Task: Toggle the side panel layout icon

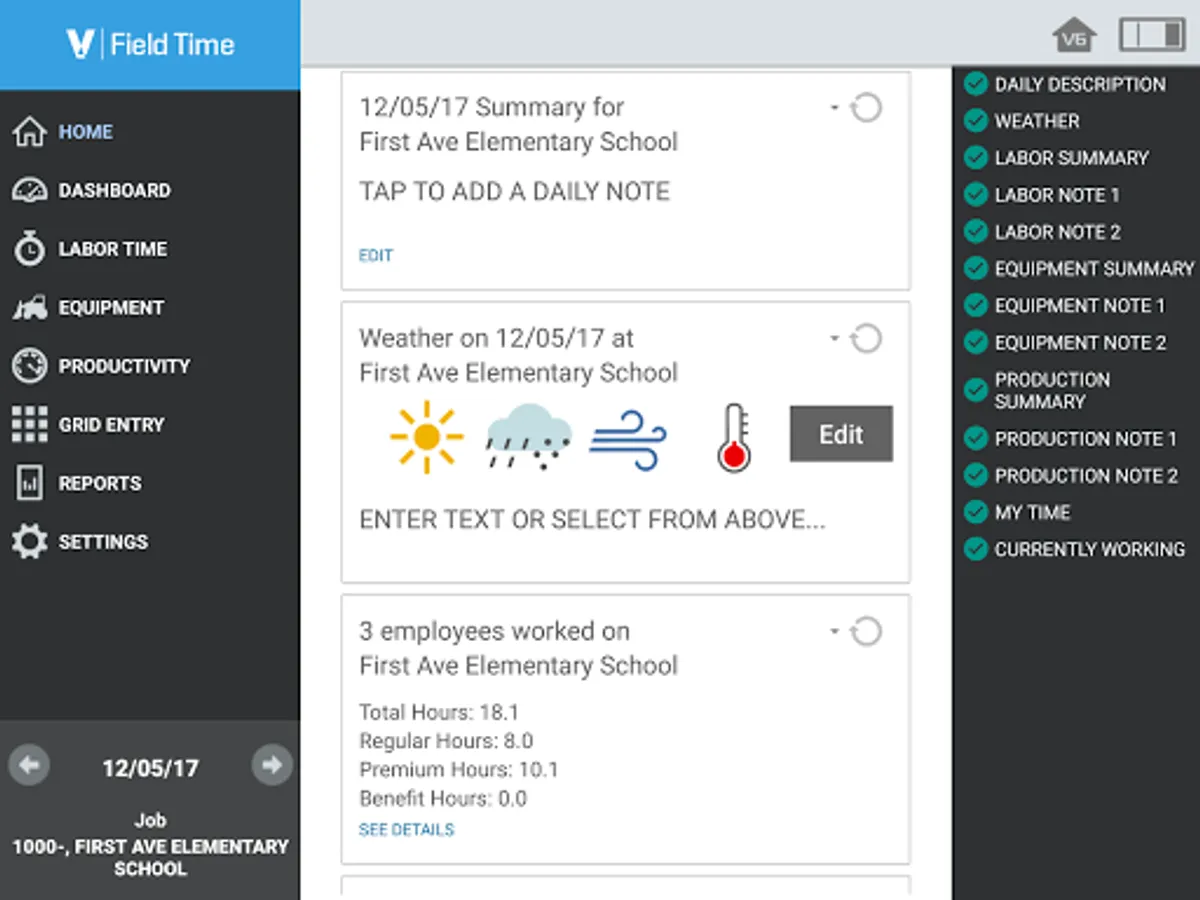Action: click(x=1152, y=35)
